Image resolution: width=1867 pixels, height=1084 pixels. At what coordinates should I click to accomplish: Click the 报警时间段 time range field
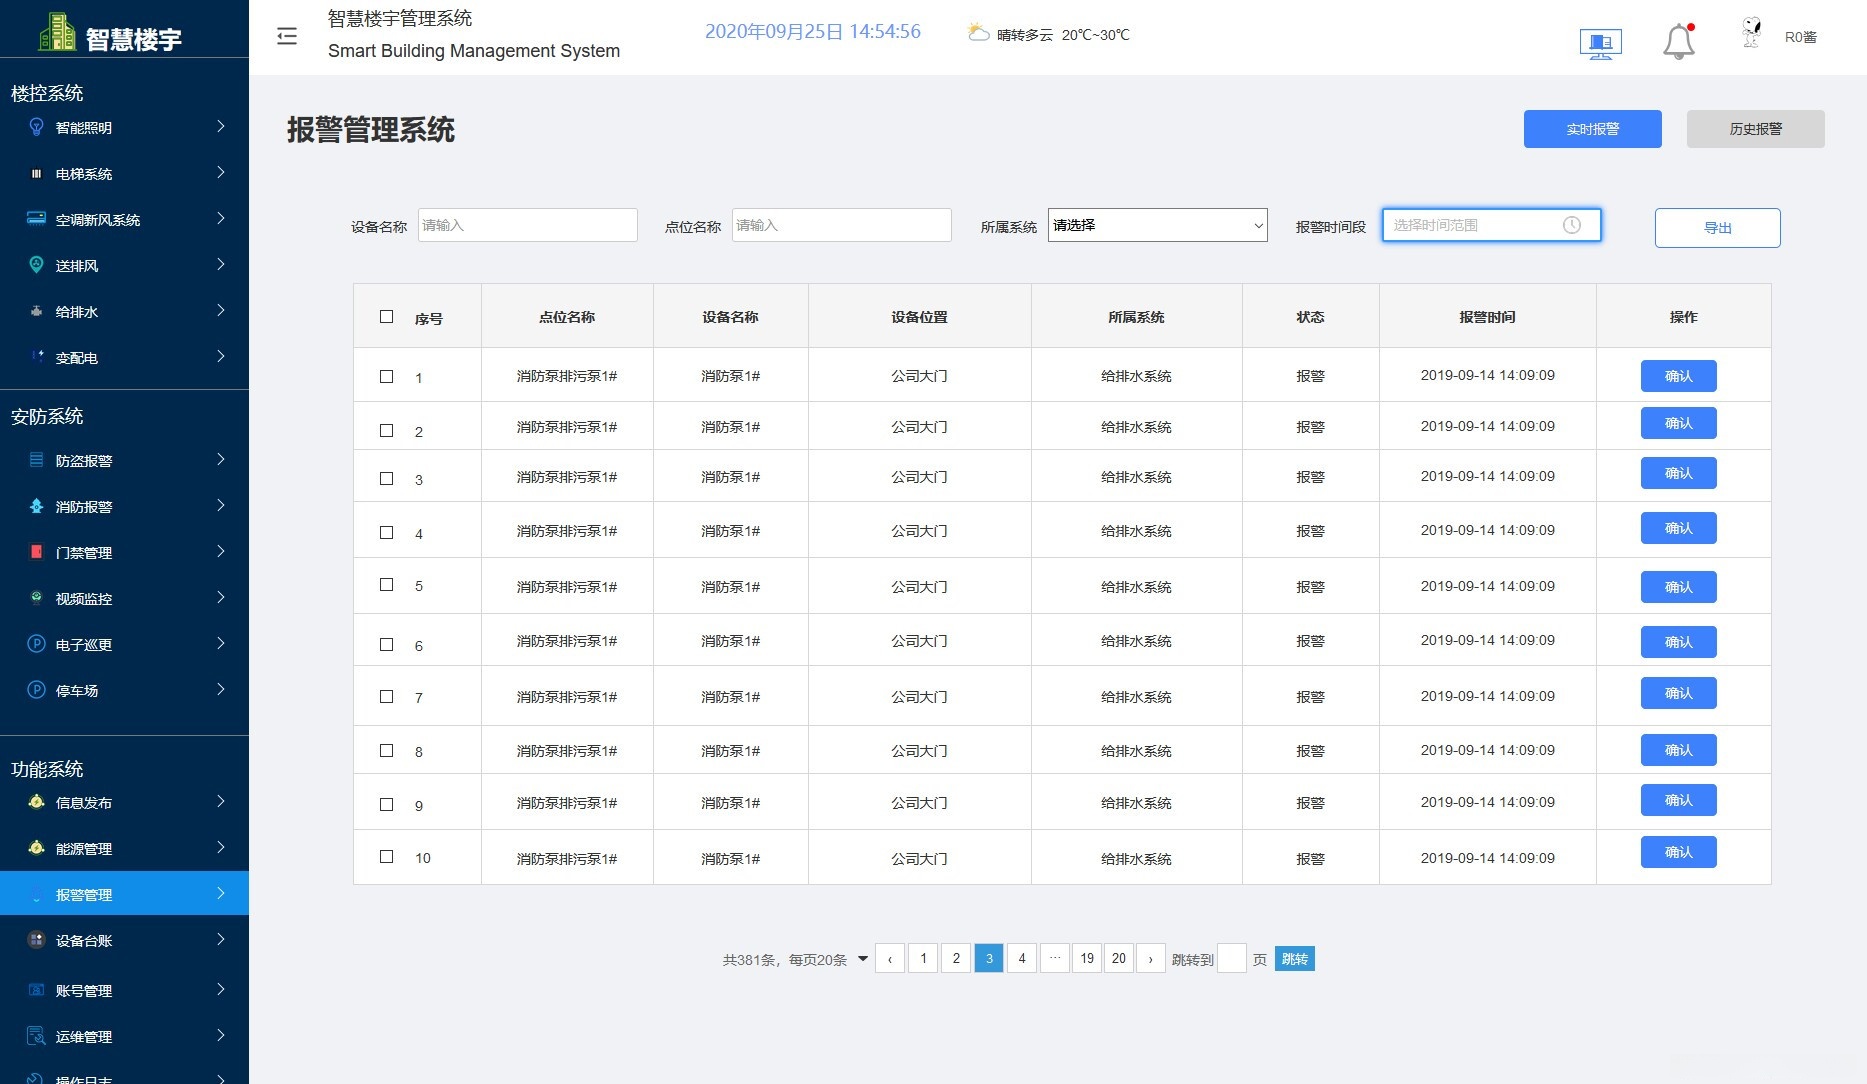1492,225
